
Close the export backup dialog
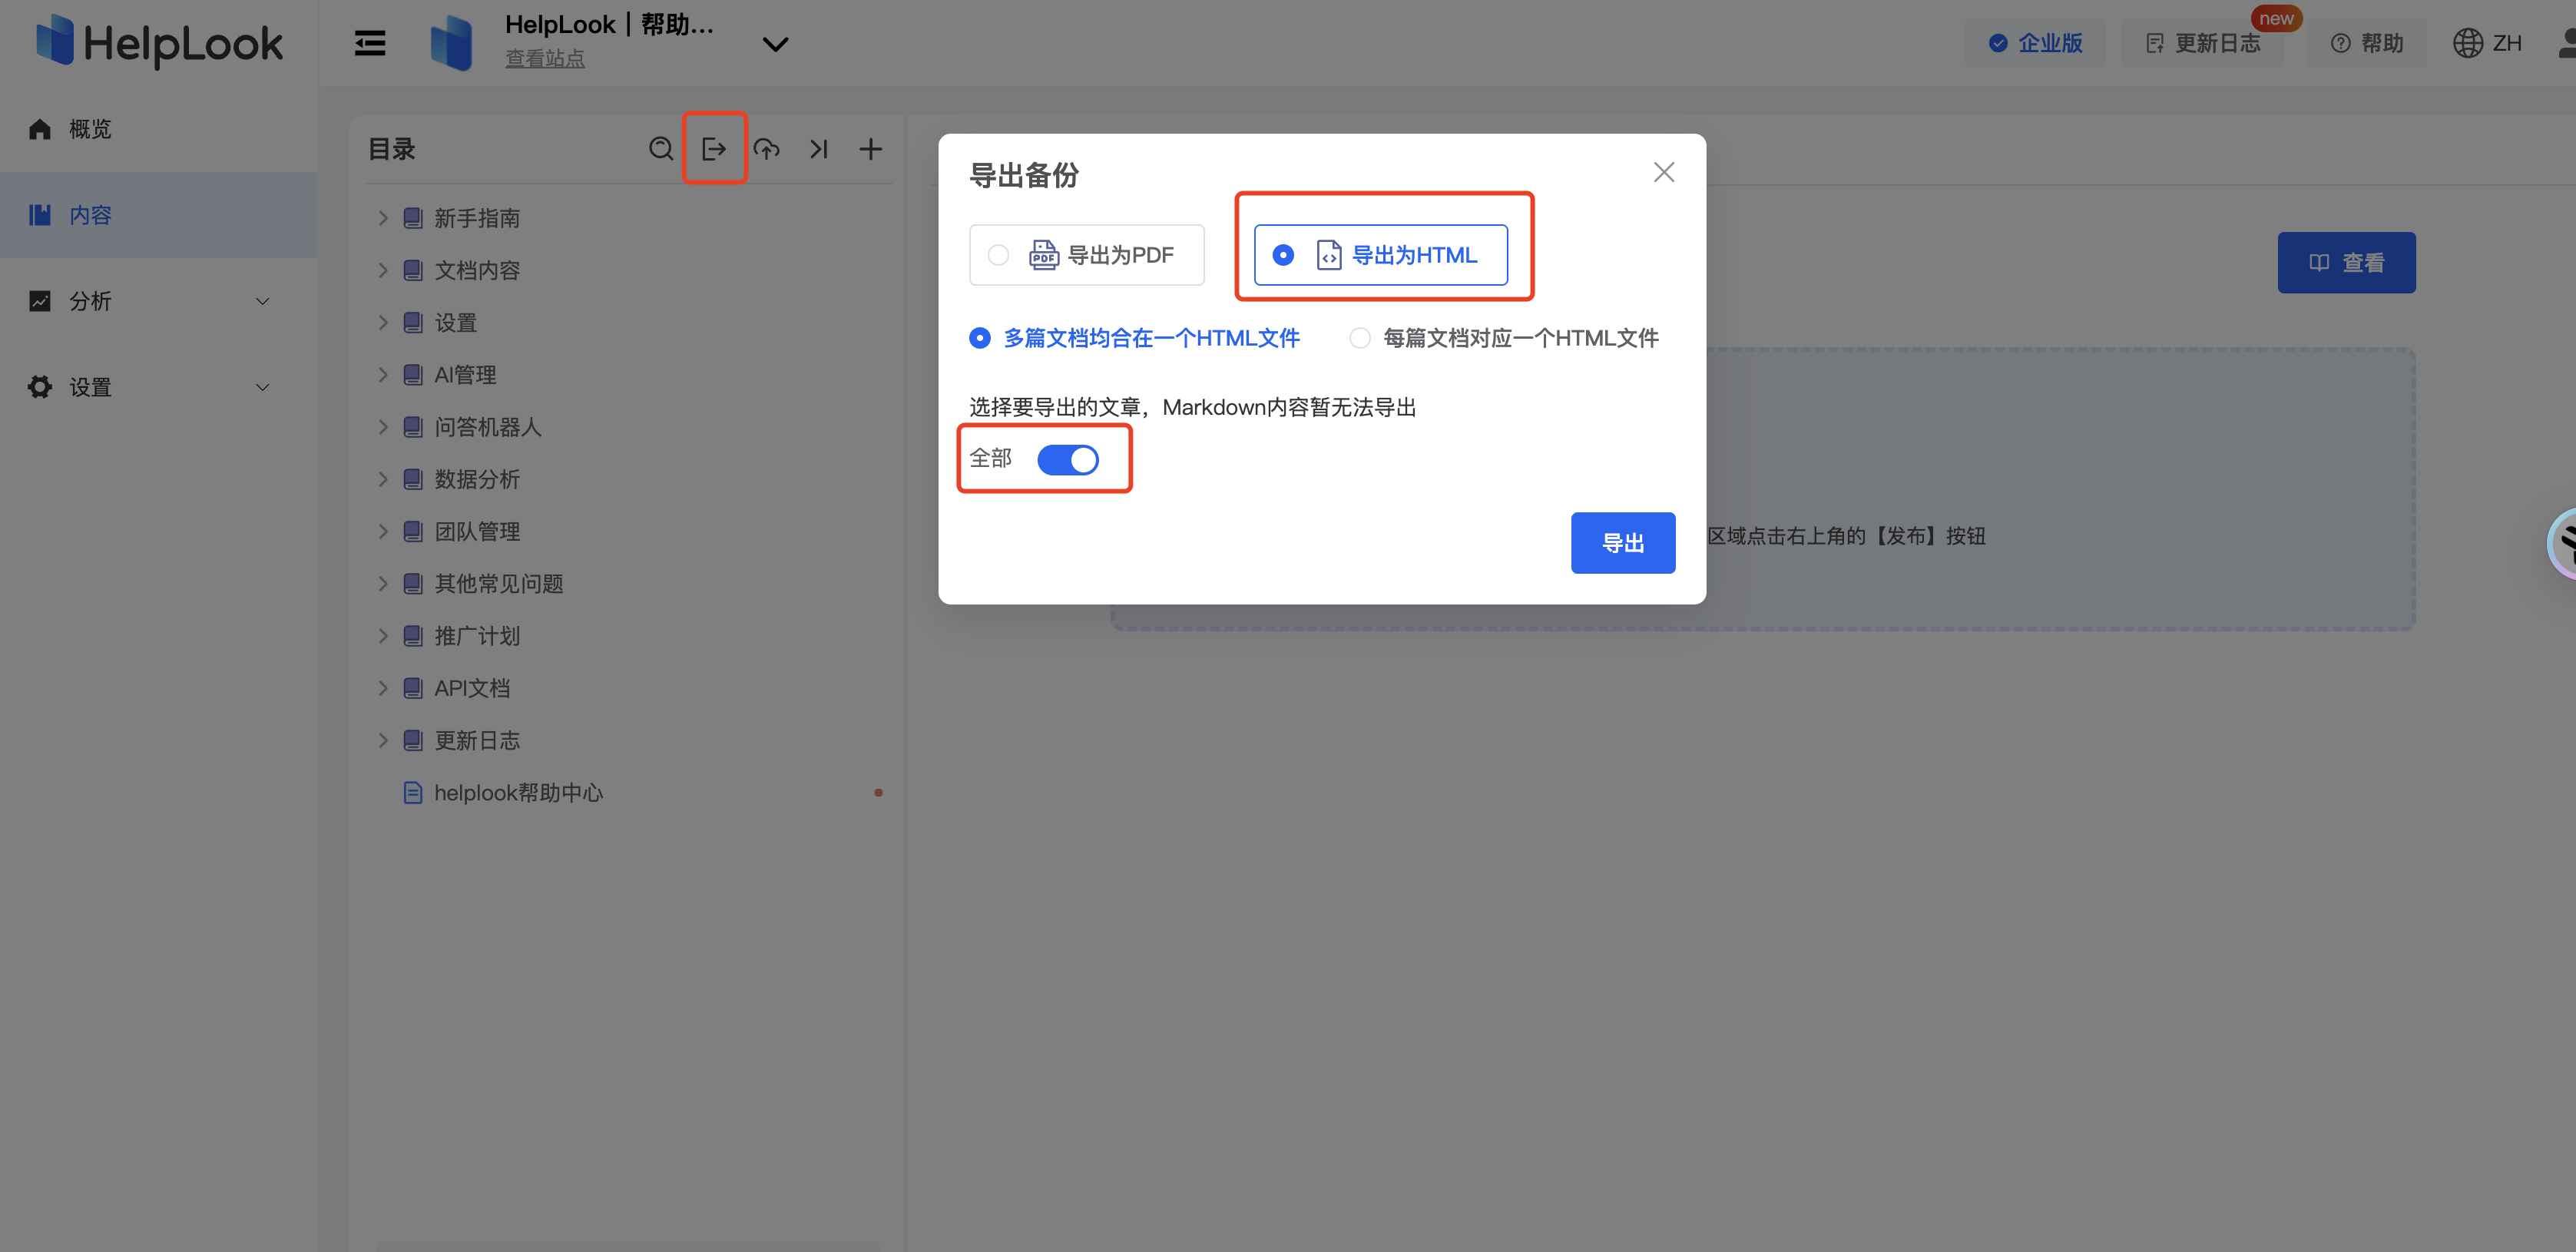(x=1663, y=172)
